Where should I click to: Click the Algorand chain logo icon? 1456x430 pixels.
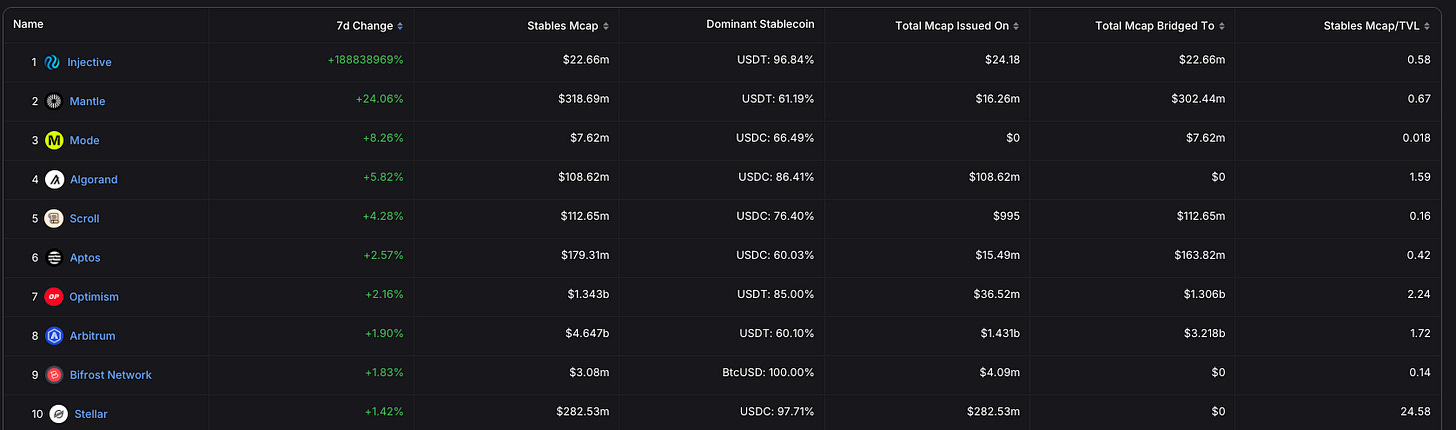(54, 179)
